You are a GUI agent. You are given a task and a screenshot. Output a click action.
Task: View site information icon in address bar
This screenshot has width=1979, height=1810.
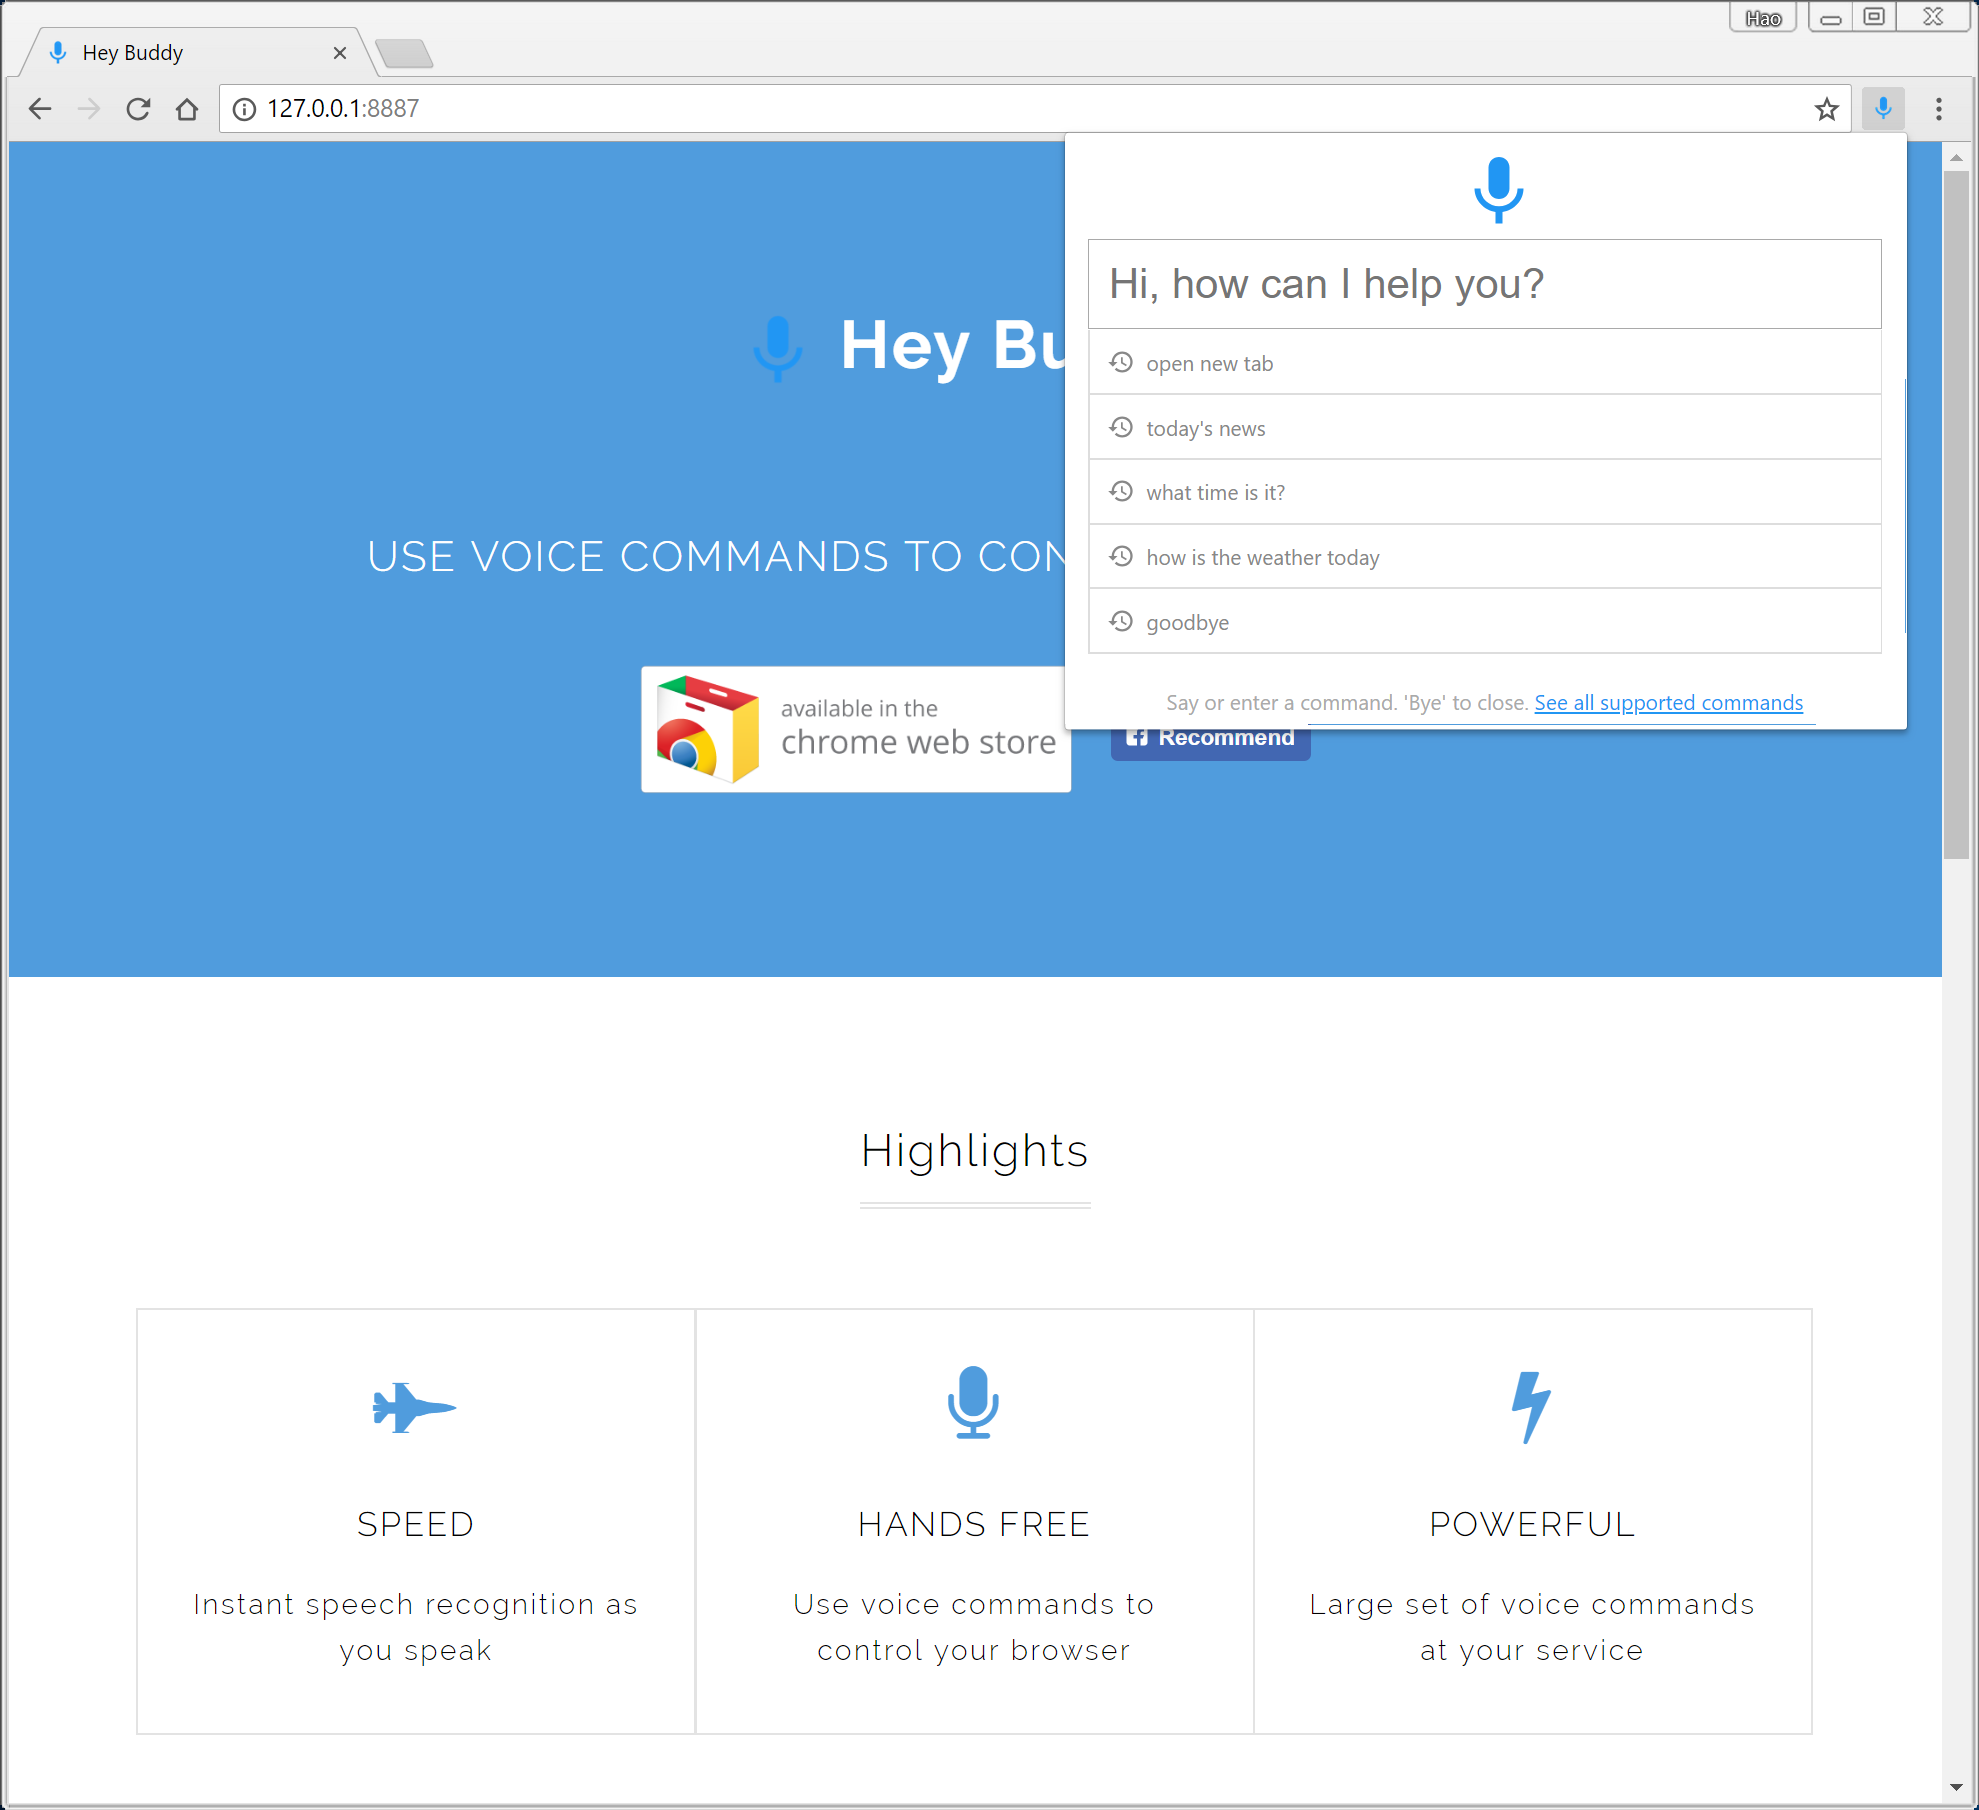click(244, 109)
